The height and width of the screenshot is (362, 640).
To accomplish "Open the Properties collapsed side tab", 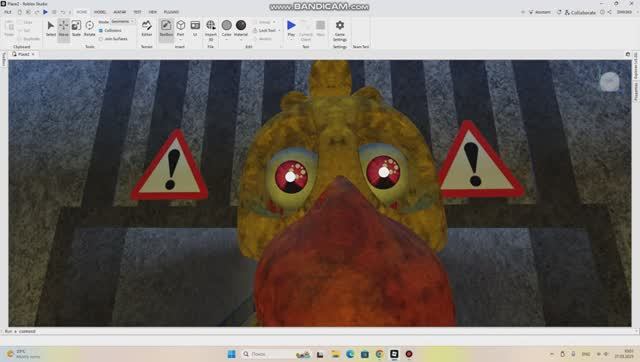I will point(636,92).
